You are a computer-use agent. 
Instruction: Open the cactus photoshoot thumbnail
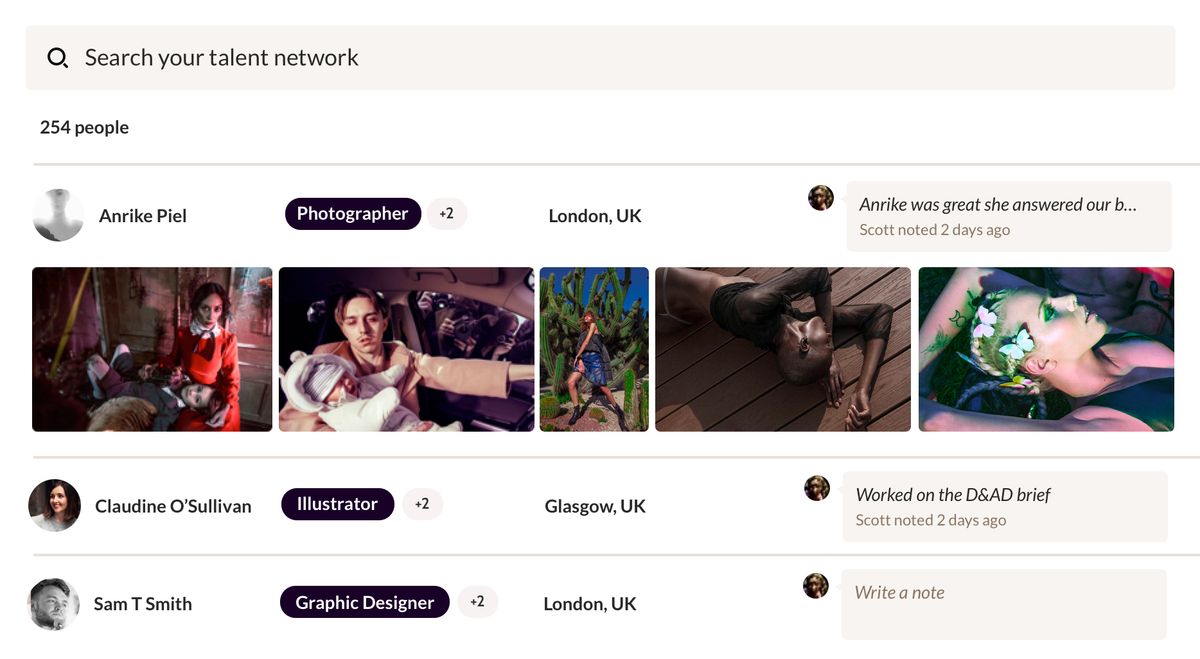tap(594, 348)
